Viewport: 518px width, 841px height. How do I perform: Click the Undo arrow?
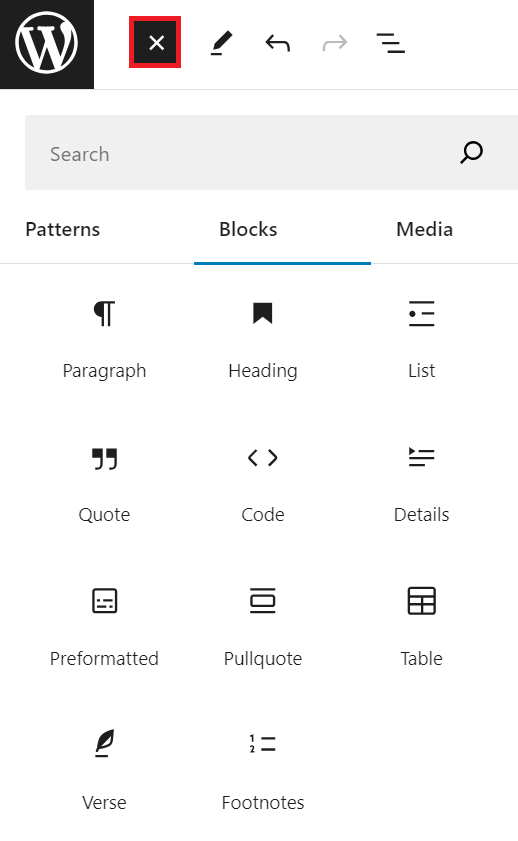(278, 43)
